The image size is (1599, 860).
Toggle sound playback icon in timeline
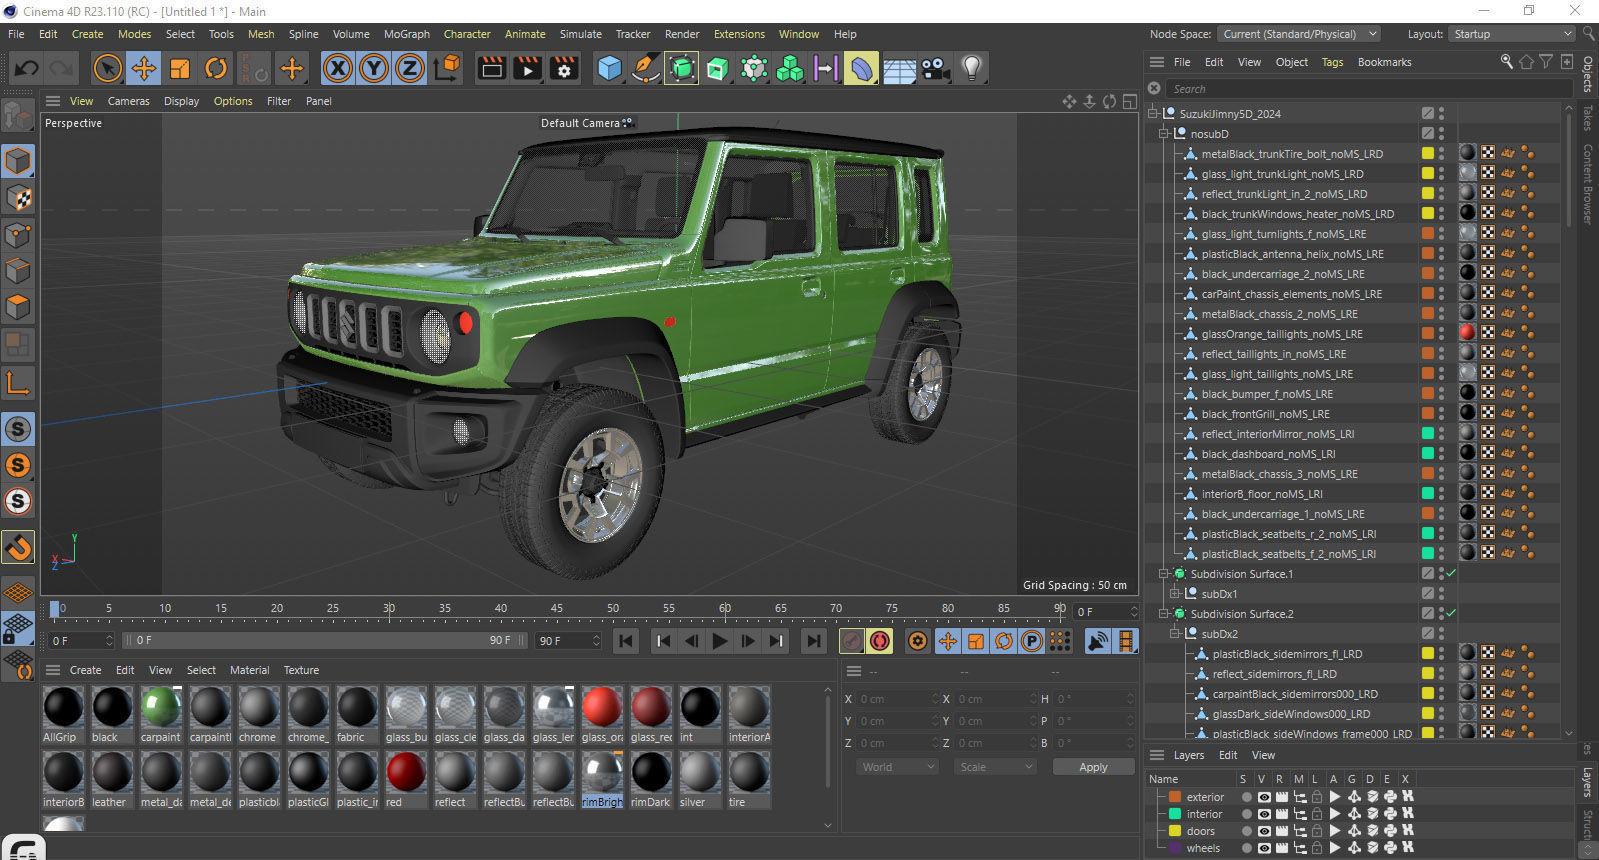click(1097, 641)
